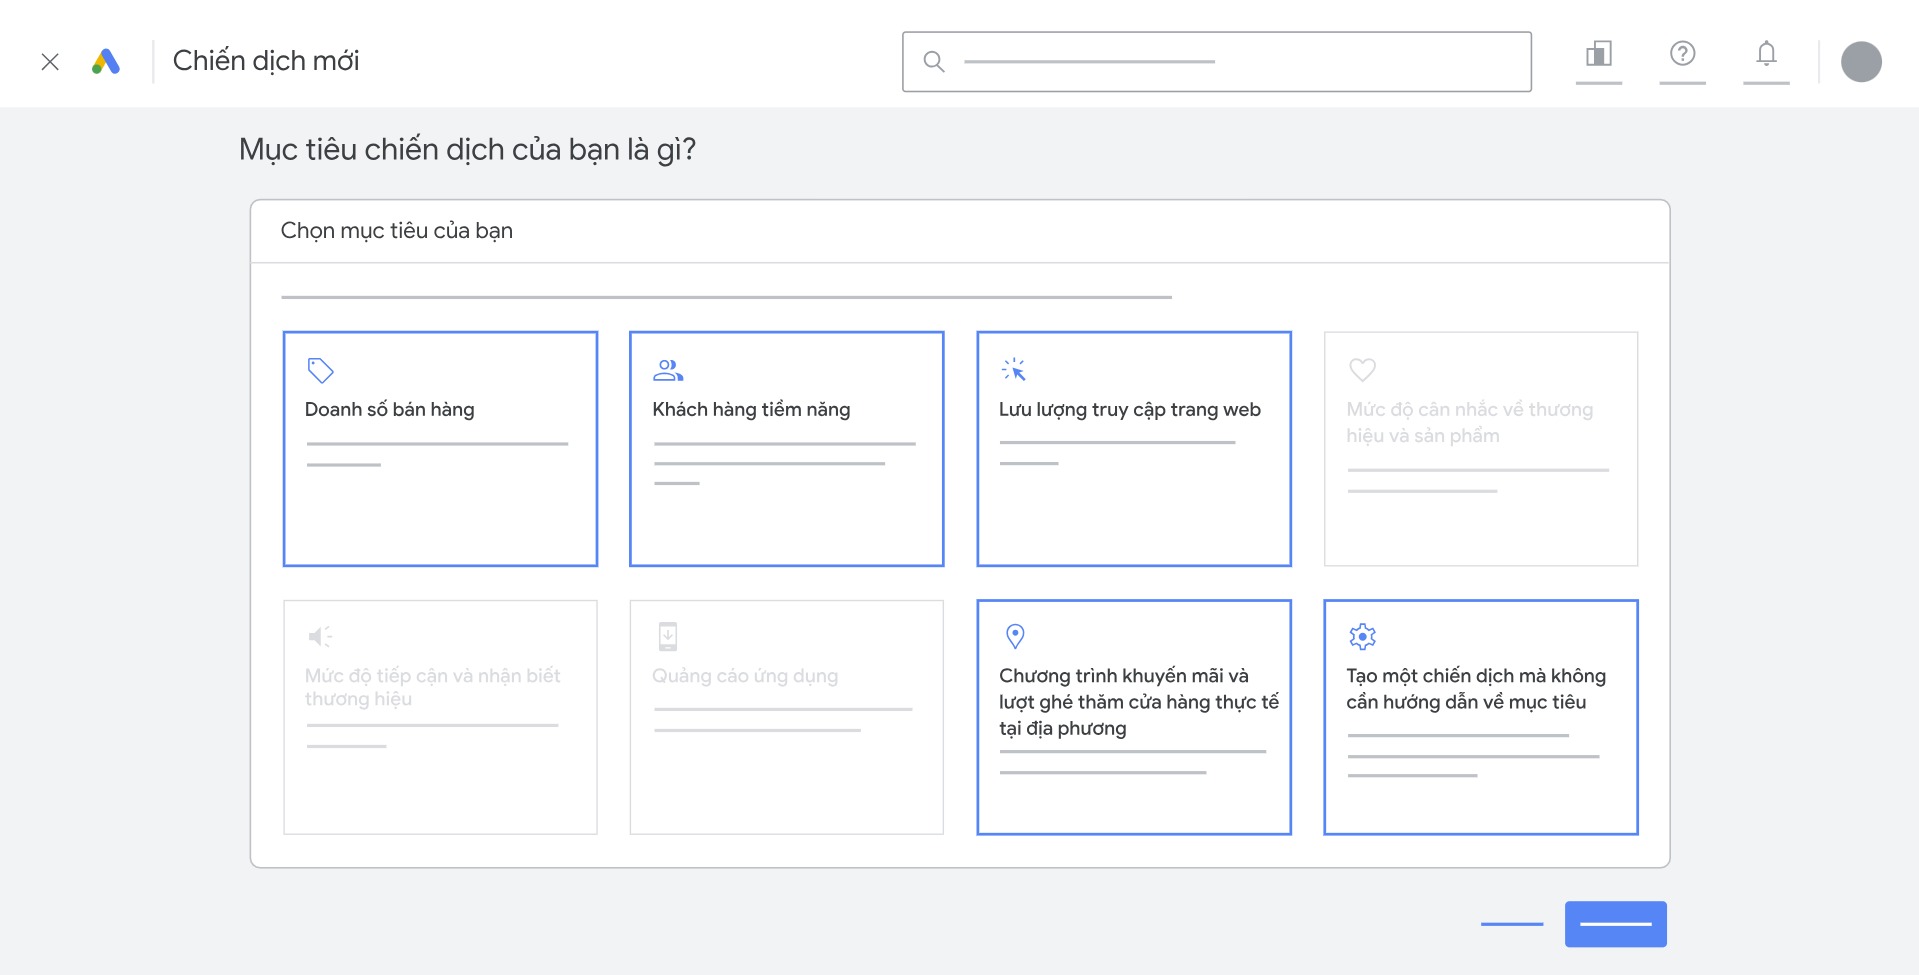Close the new campaign setup

[x=50, y=62]
